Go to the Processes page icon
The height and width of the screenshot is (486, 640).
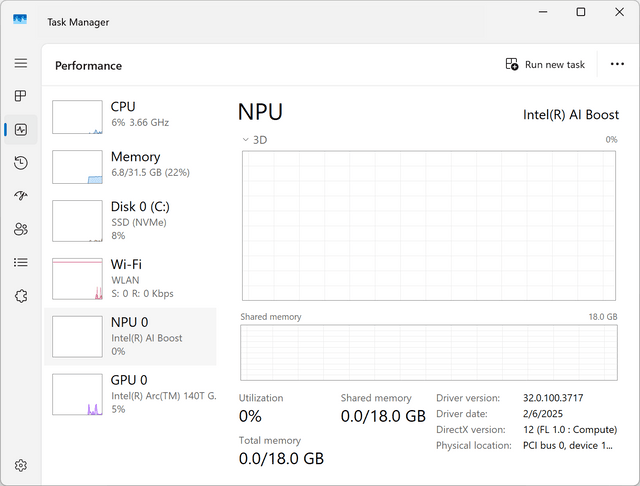click(20, 96)
